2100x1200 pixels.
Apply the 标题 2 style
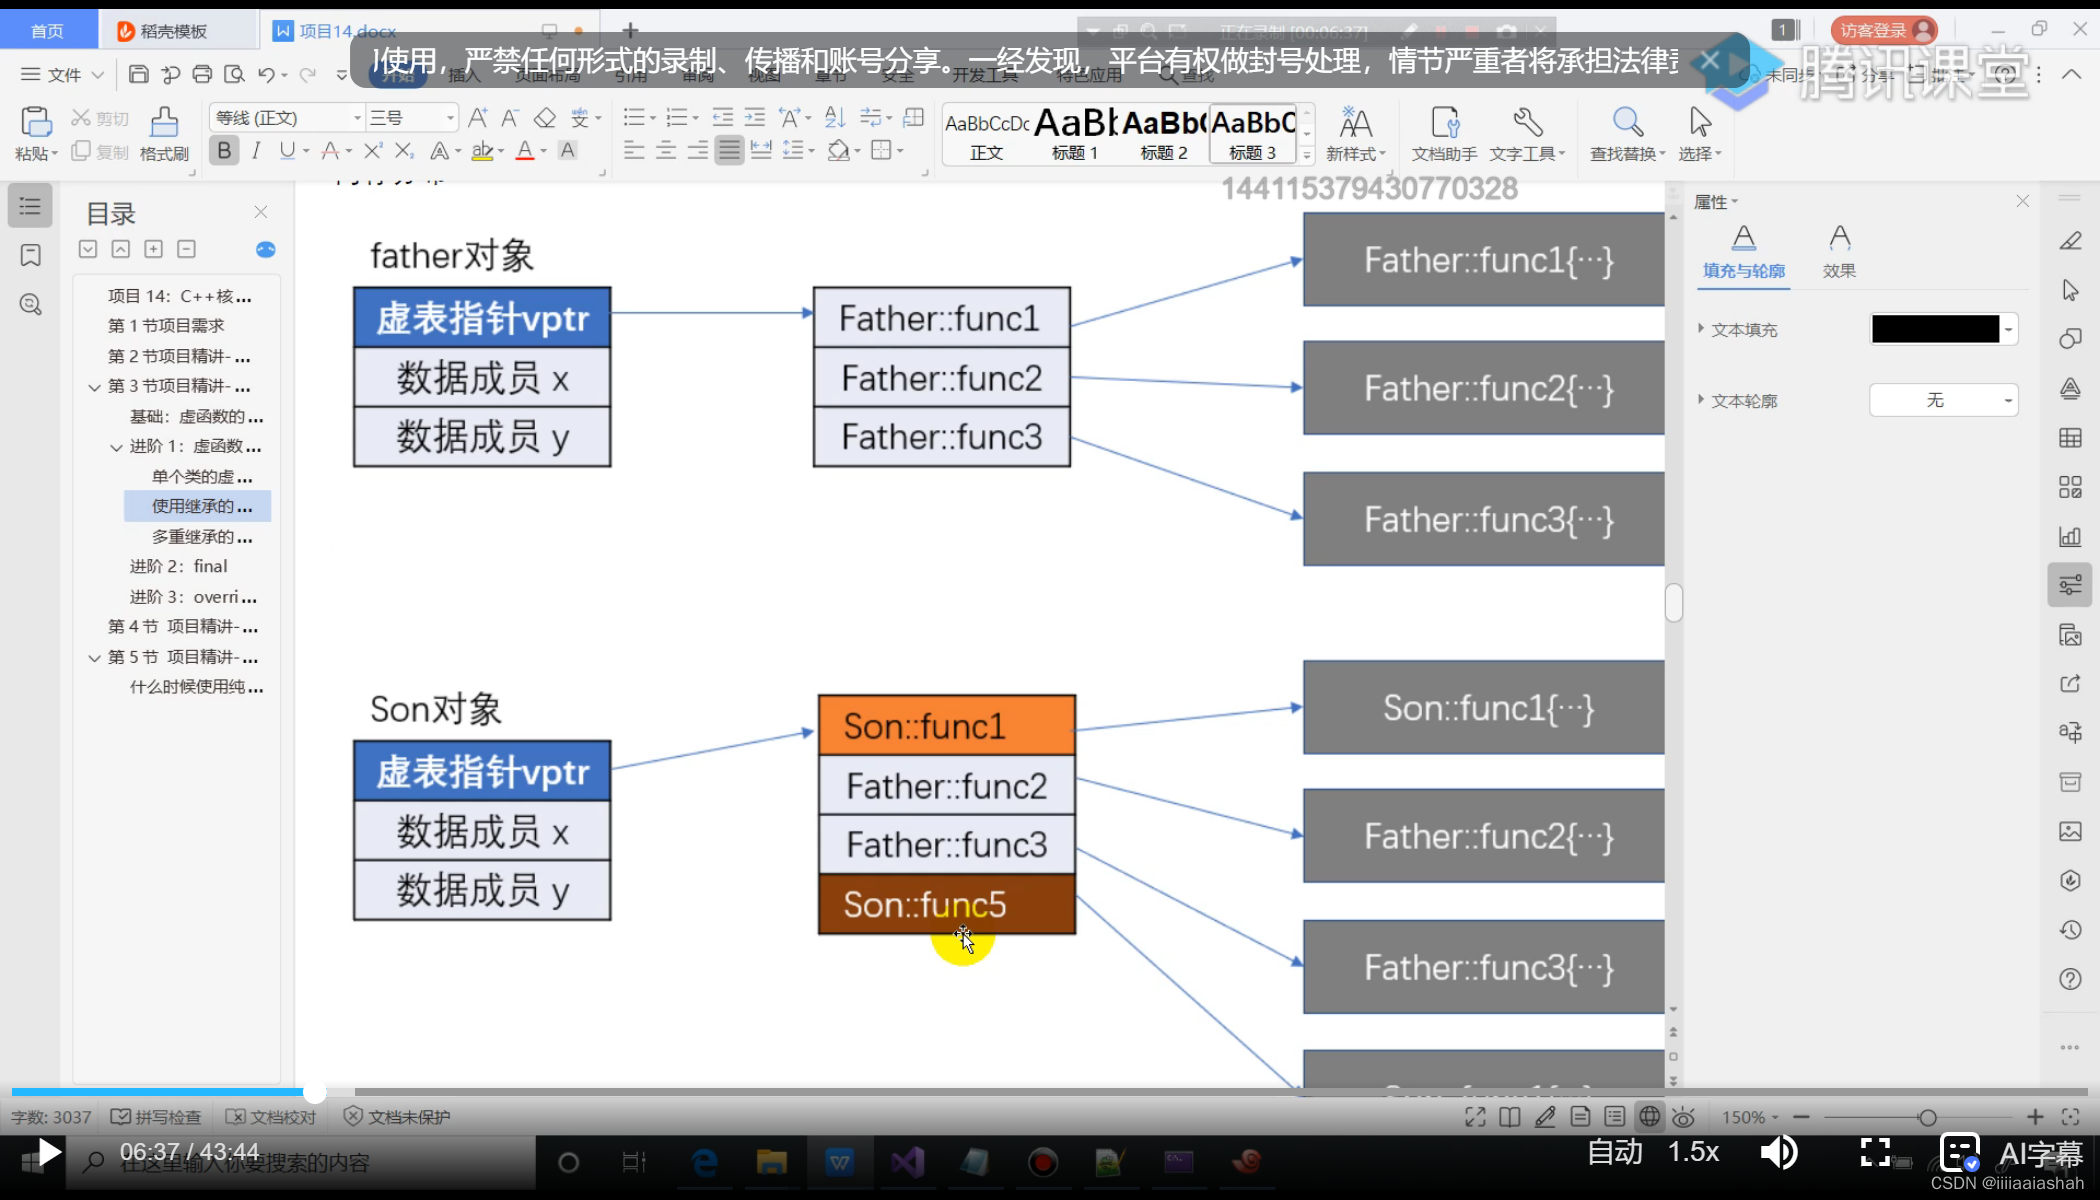[1164, 134]
